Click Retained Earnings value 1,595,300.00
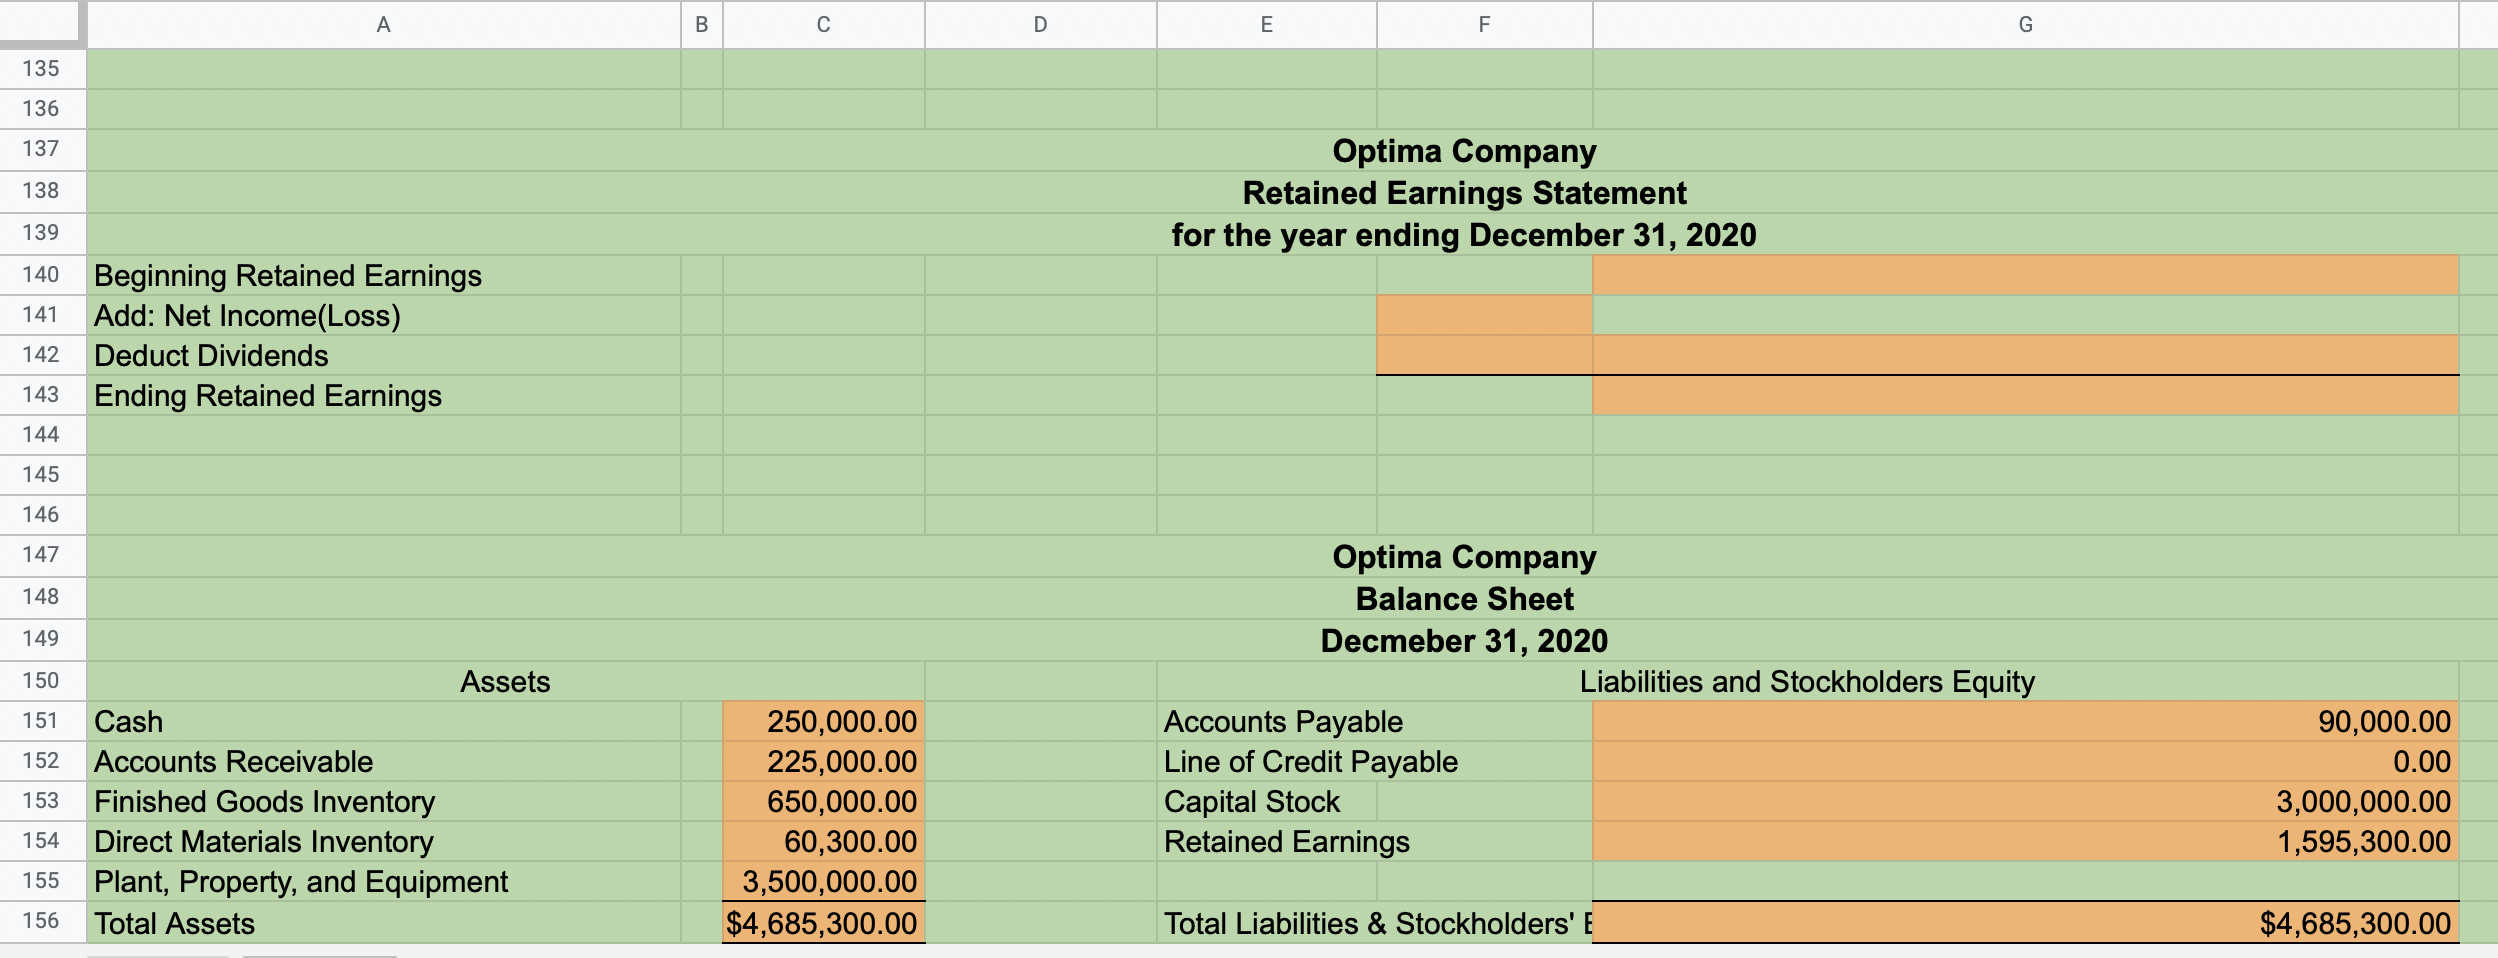 2026,841
